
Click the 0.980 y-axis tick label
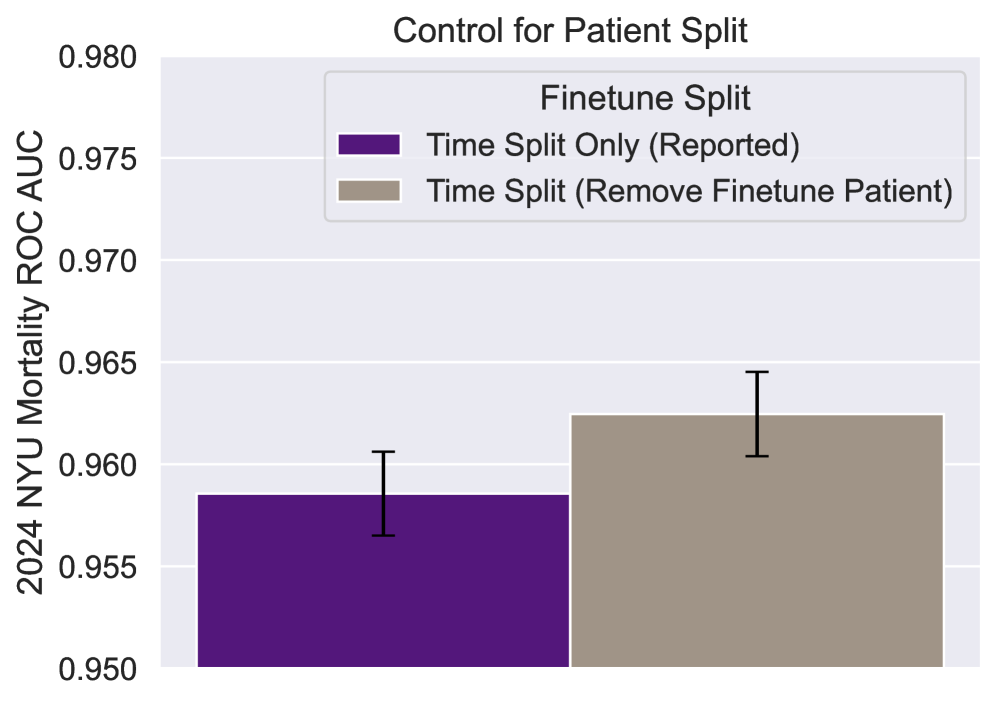coord(101,58)
